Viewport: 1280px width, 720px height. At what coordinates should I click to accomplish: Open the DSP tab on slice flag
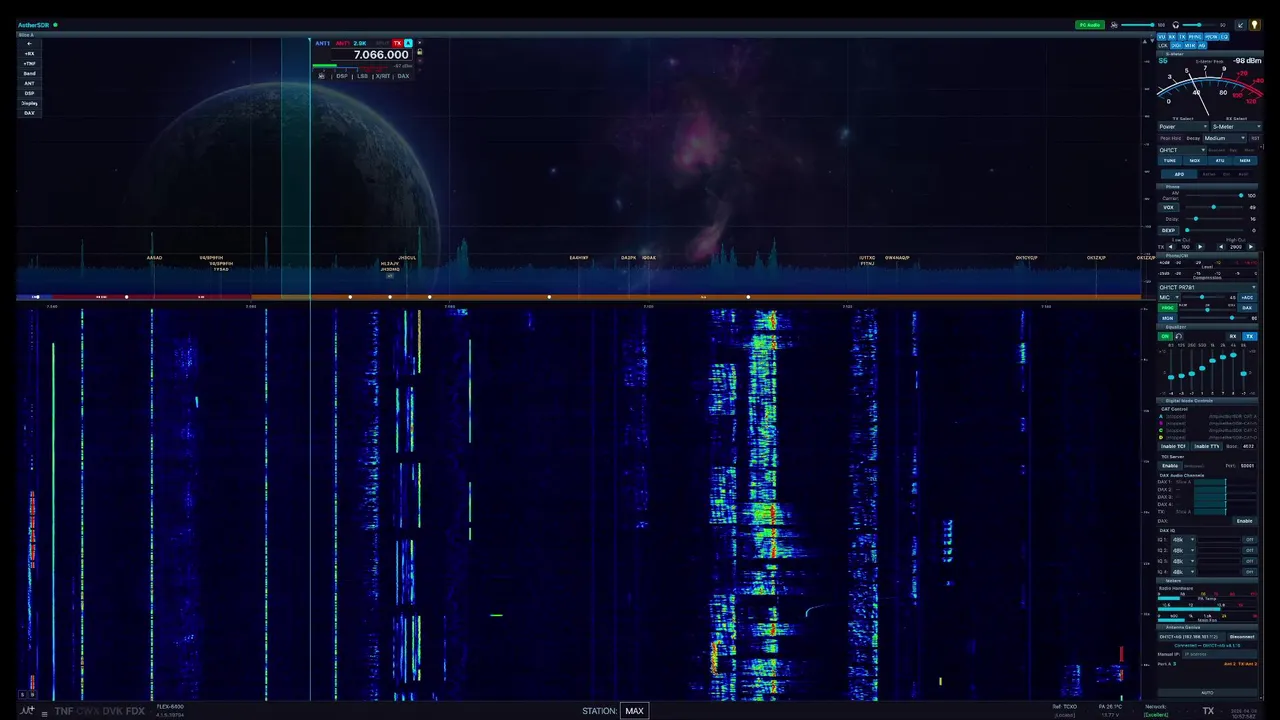click(342, 76)
